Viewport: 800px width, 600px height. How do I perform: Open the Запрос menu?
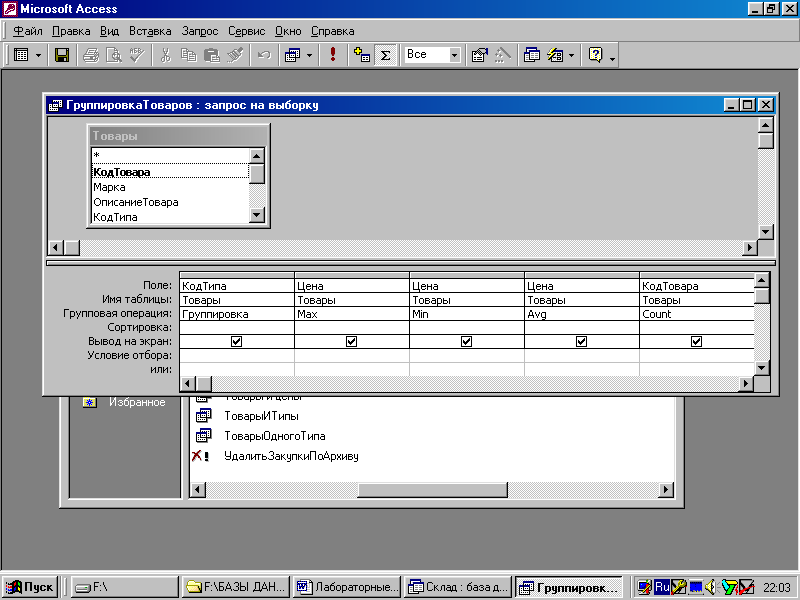click(198, 31)
